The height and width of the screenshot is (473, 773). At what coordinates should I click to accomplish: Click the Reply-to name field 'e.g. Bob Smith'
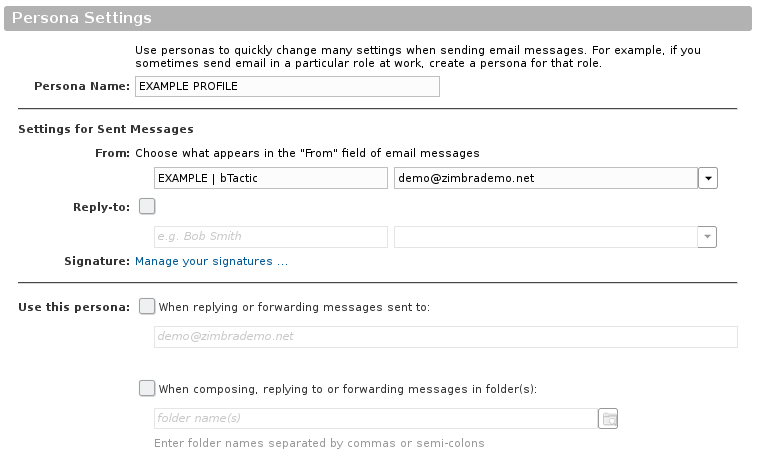point(271,237)
